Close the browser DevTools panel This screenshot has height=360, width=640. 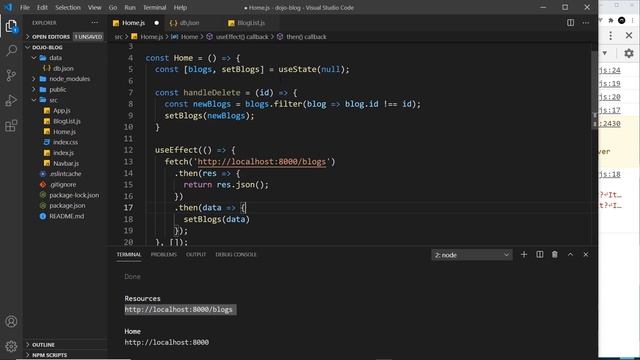click(629, 36)
